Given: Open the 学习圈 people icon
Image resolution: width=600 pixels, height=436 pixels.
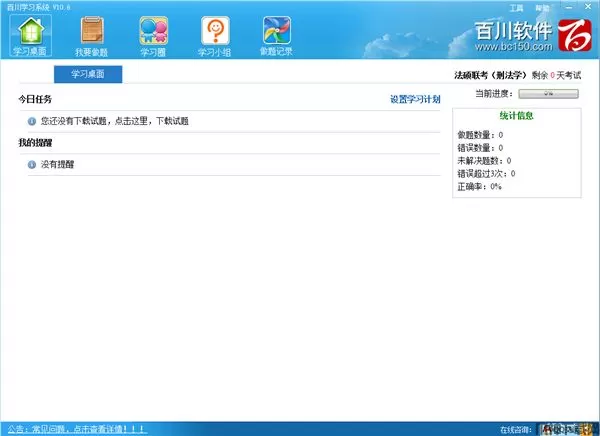Looking at the screenshot, I should click(153, 33).
